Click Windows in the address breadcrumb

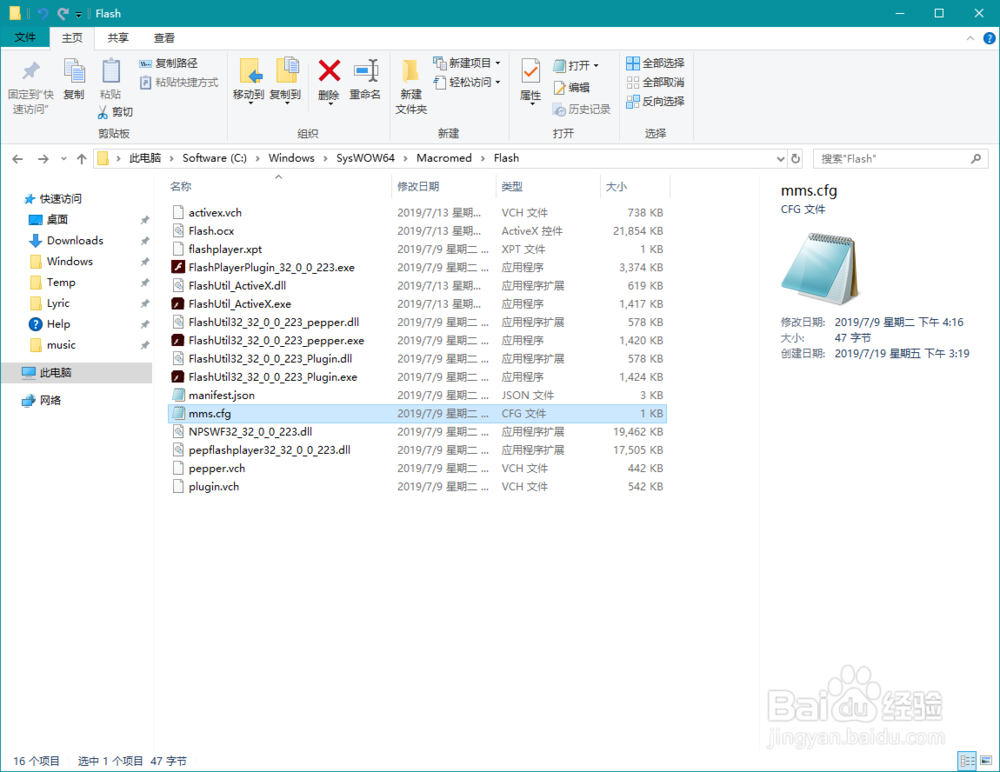pyautogui.click(x=291, y=158)
